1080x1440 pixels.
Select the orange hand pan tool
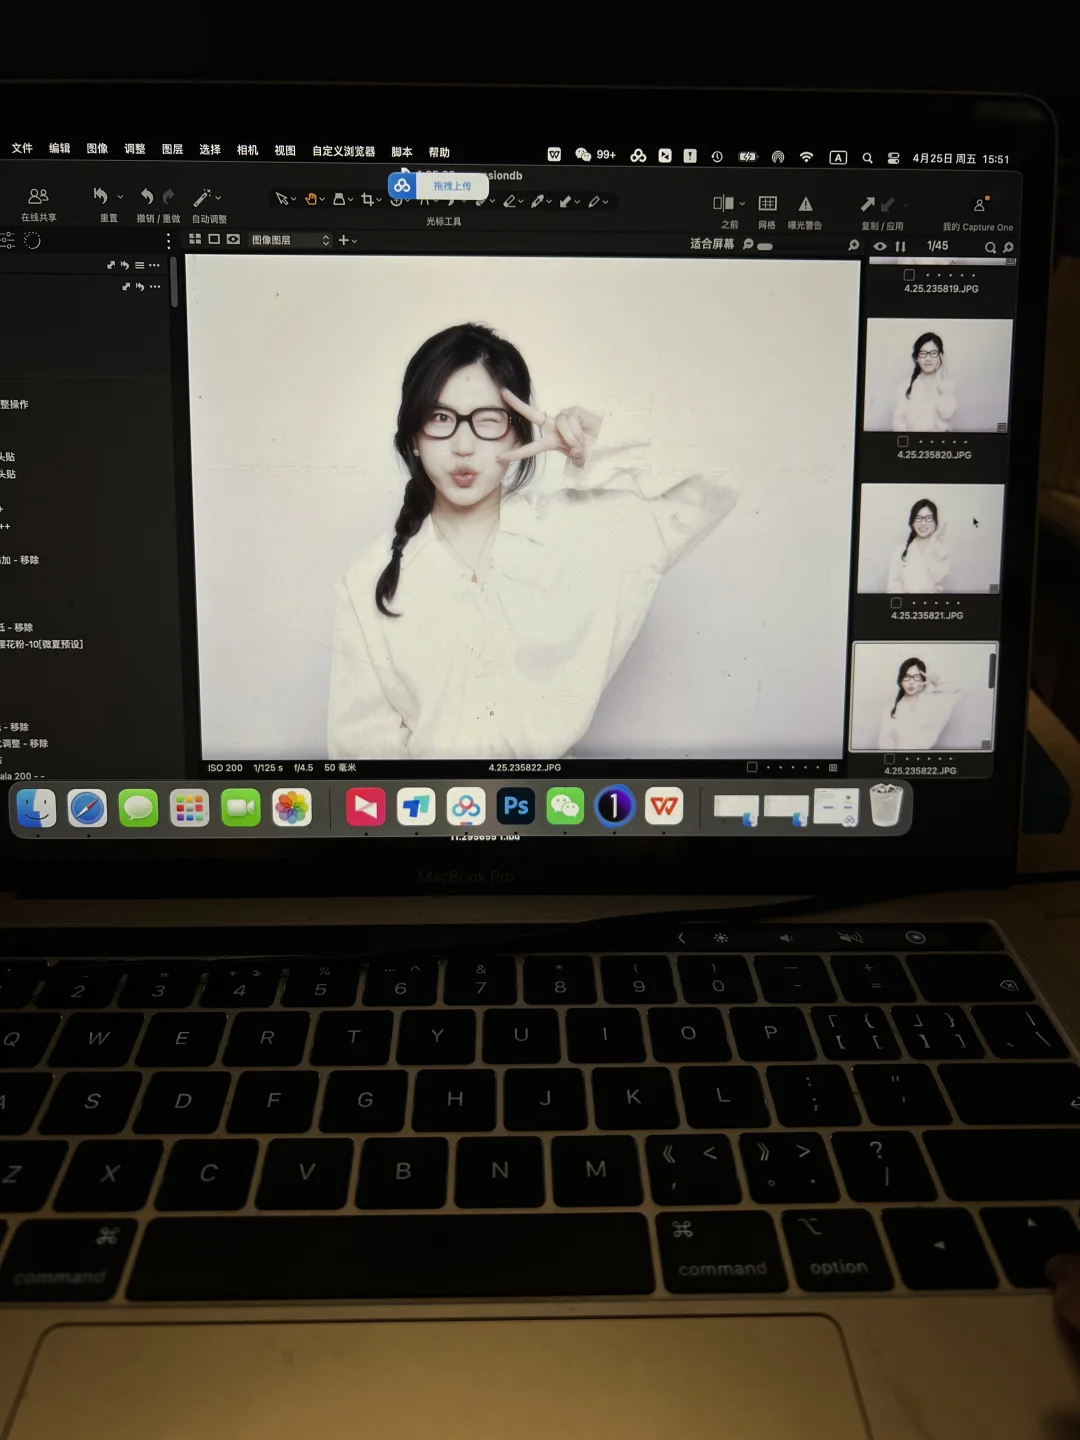(310, 199)
